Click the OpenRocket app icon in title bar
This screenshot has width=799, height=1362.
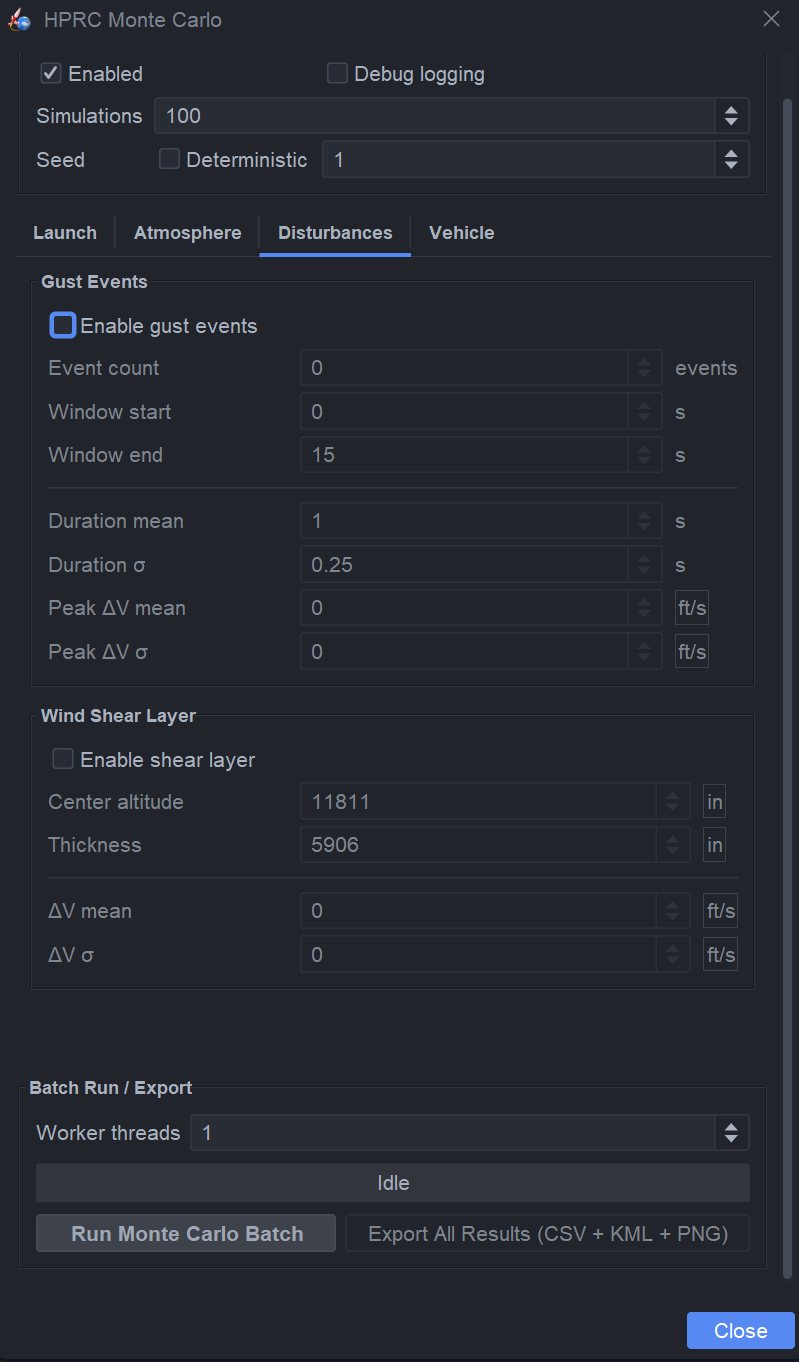point(19,20)
